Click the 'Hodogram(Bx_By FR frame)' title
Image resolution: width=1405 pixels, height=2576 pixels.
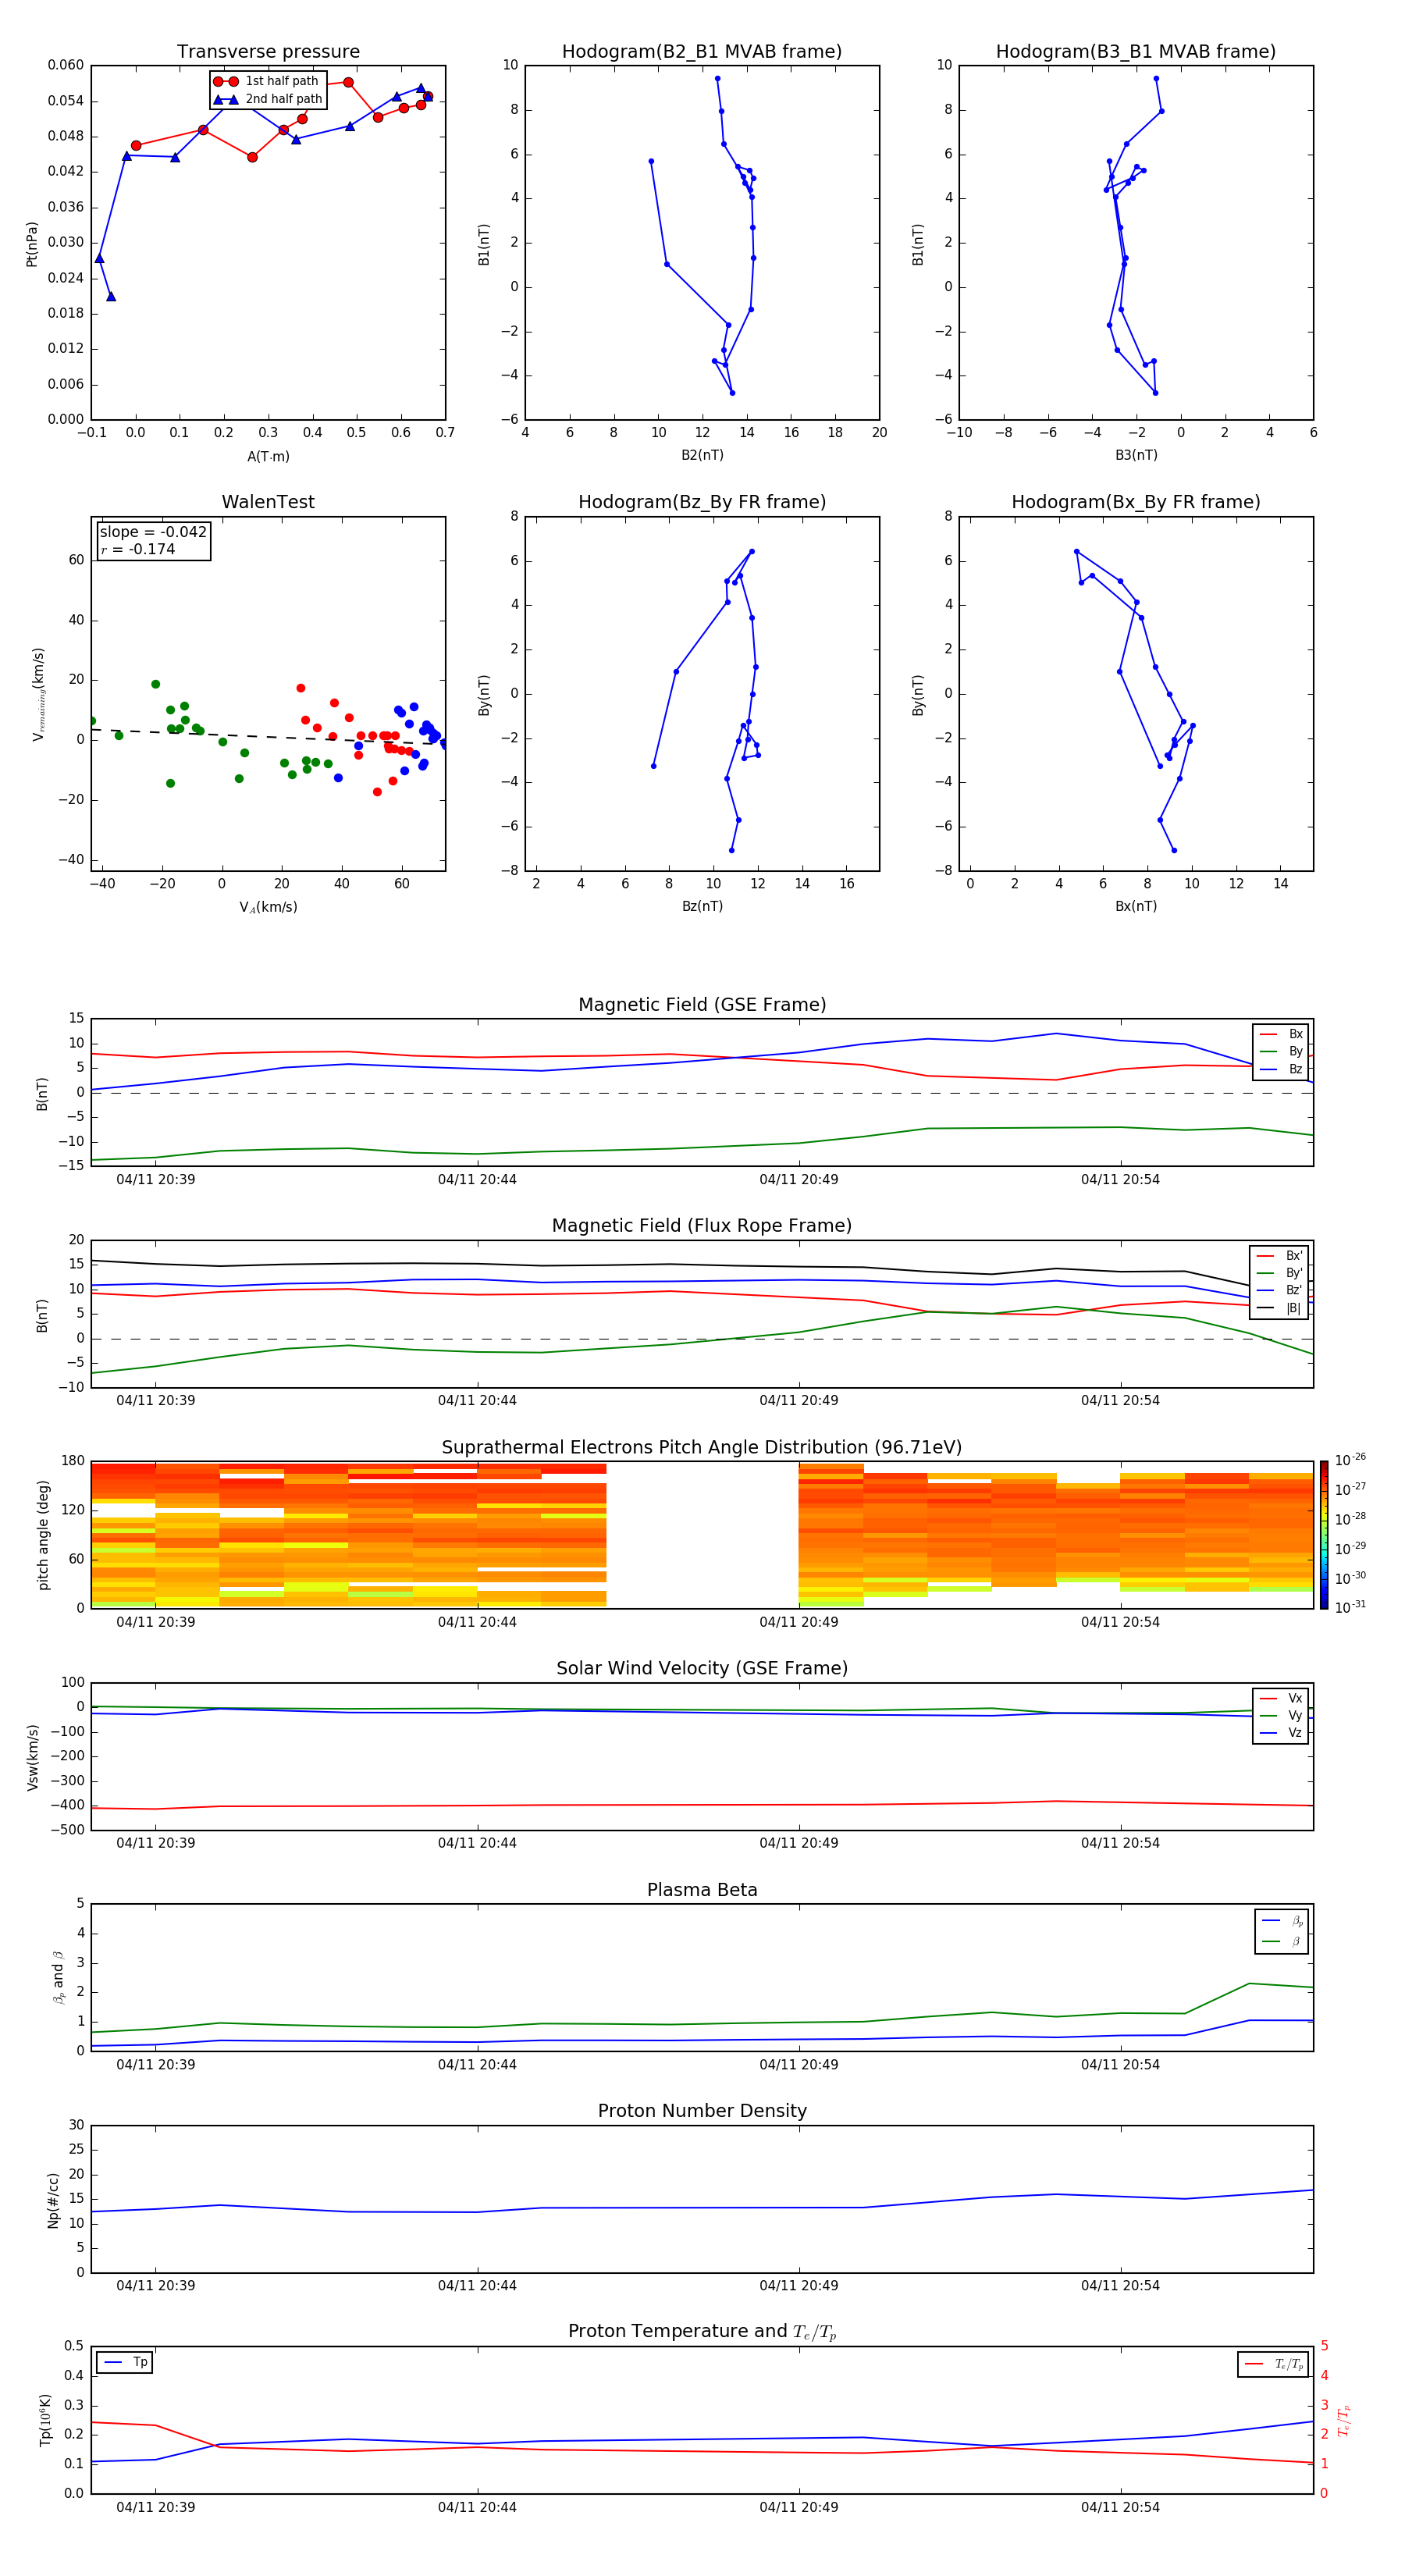click(1136, 502)
